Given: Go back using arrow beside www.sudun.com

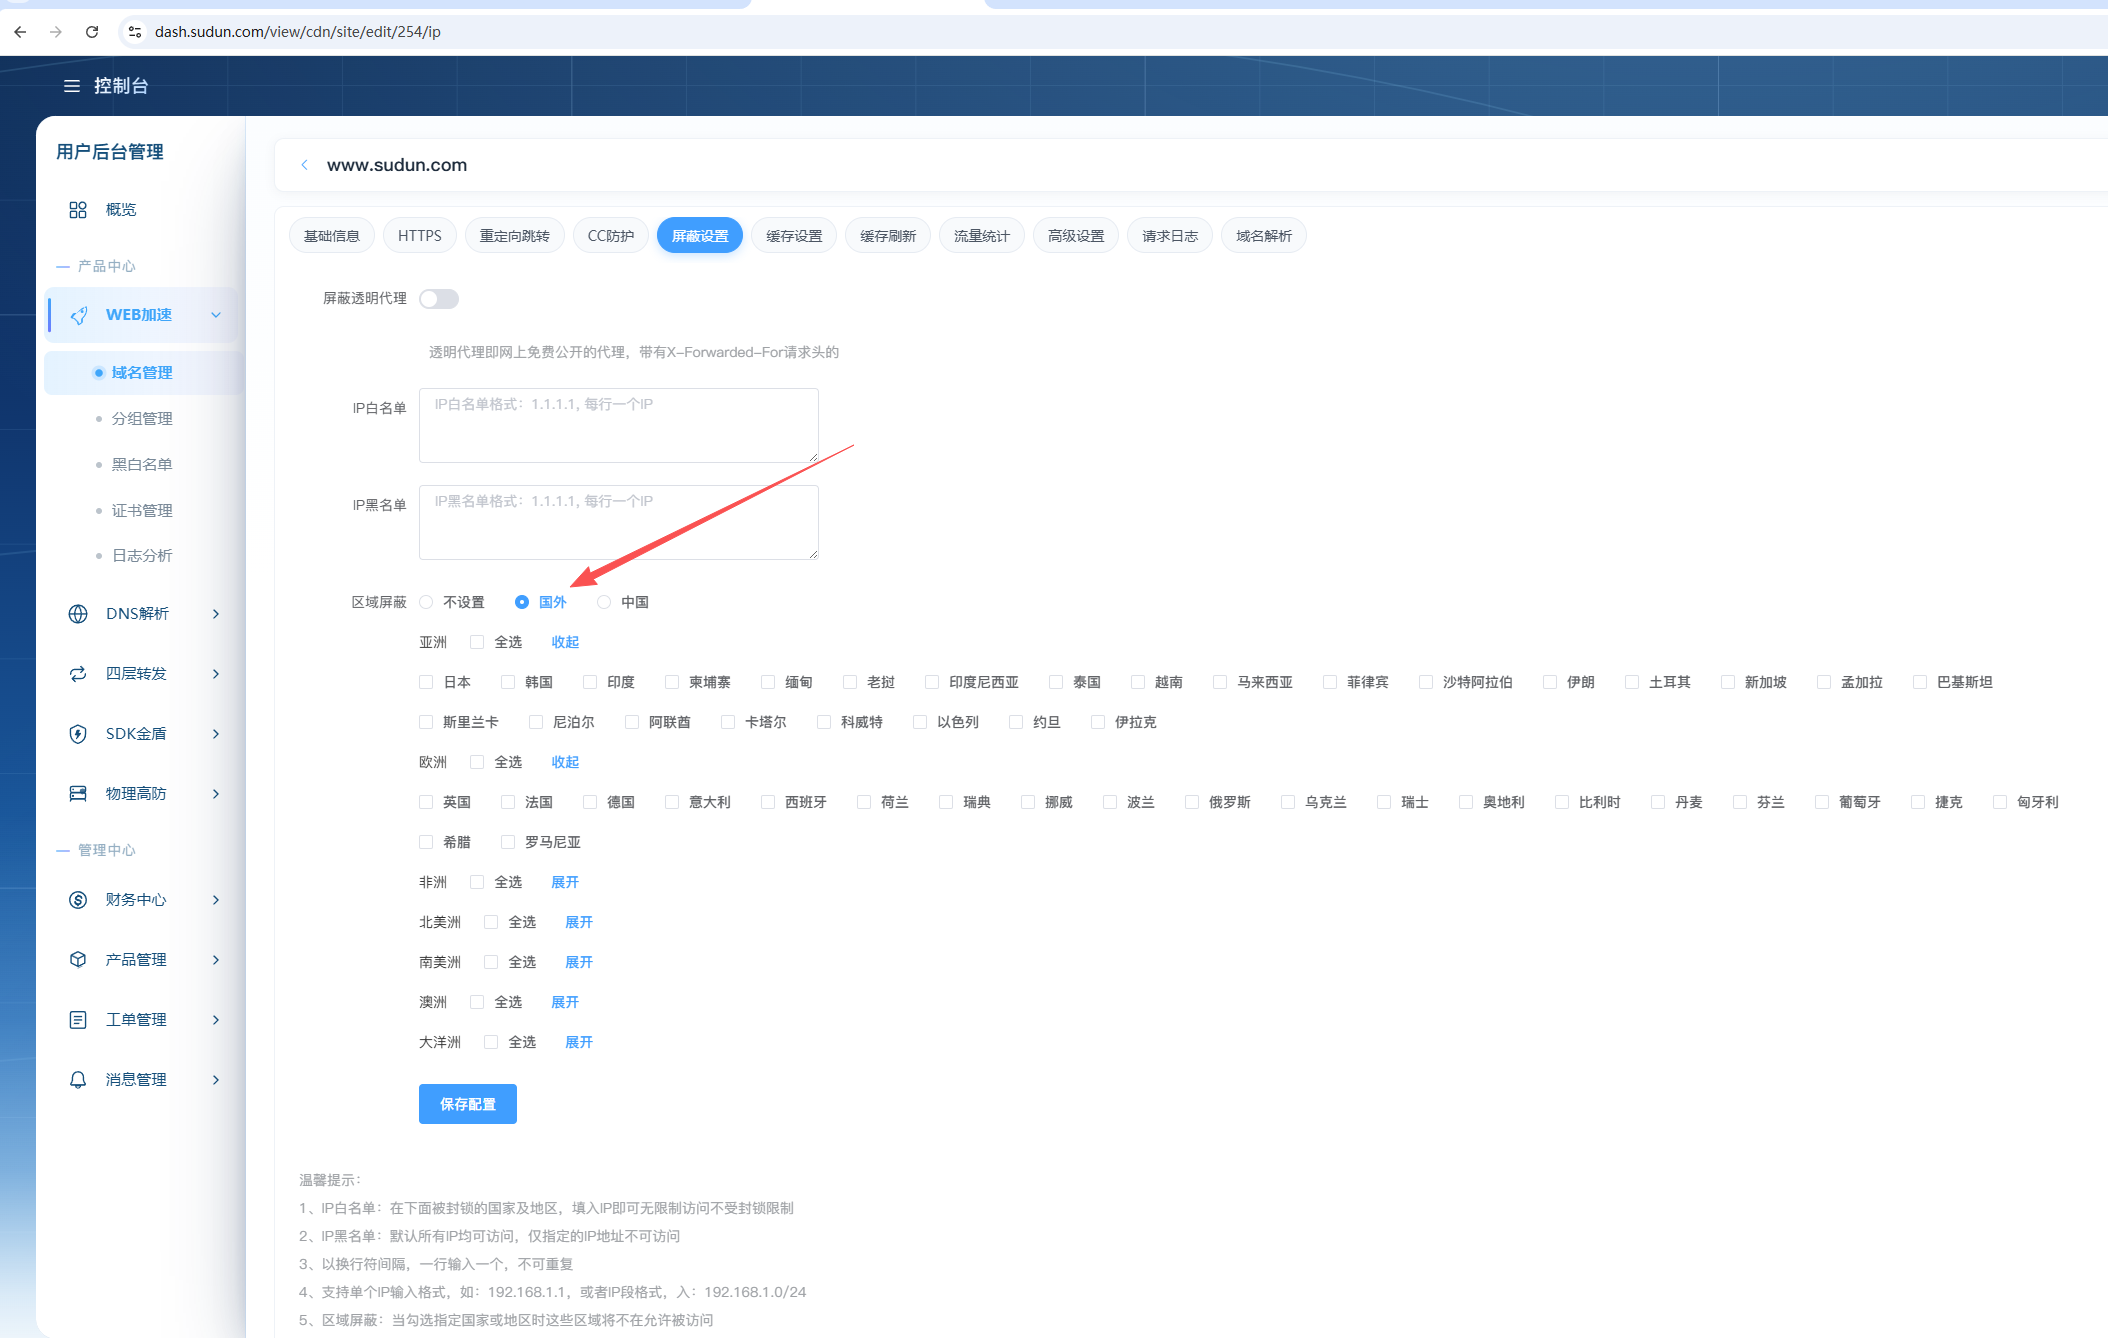Looking at the screenshot, I should [x=304, y=165].
